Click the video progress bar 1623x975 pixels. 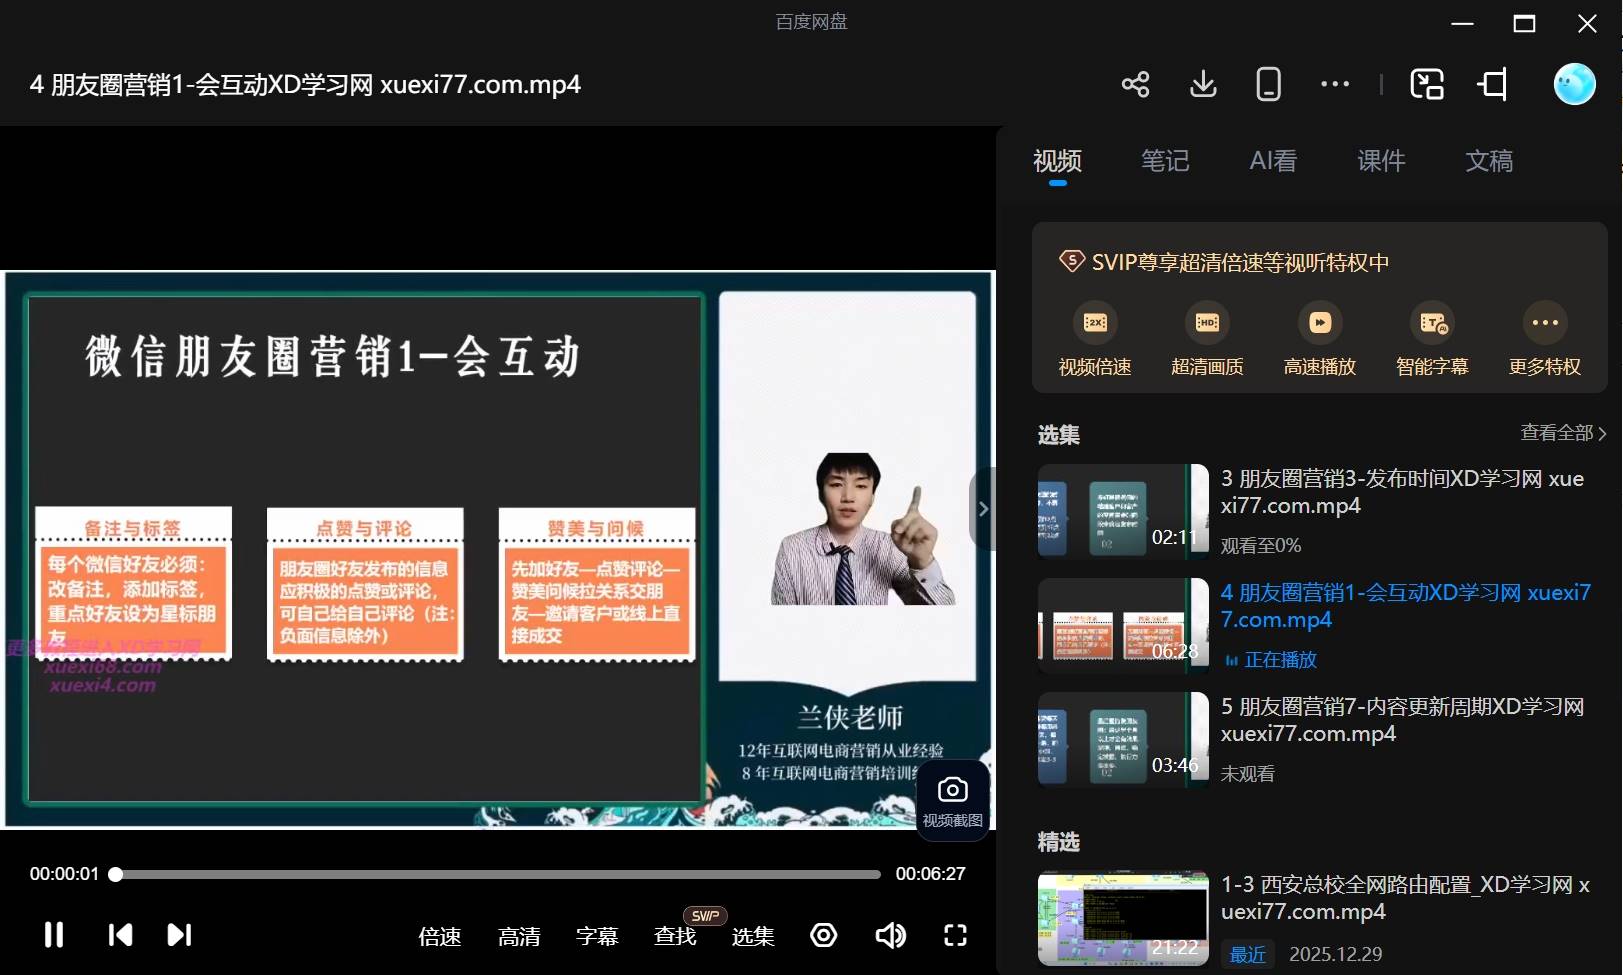point(500,874)
